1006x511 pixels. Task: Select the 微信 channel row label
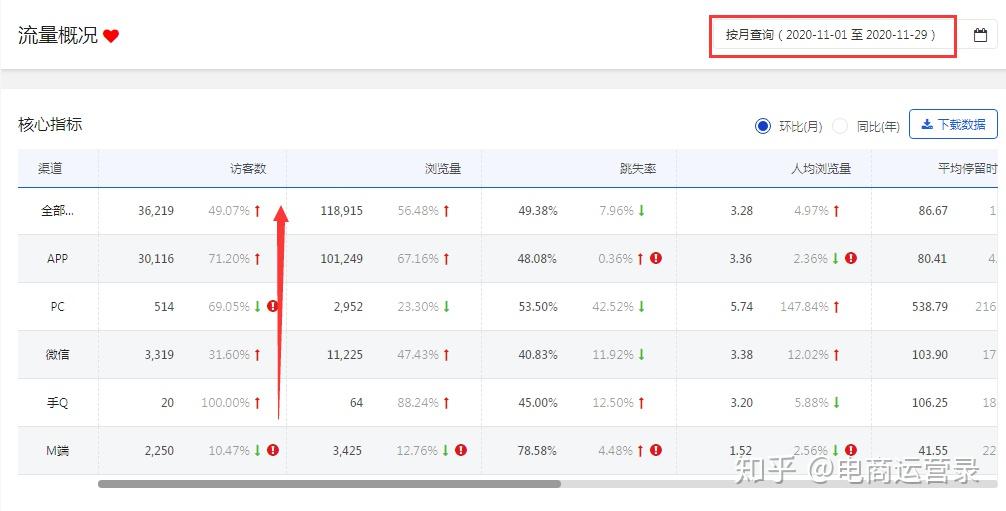(58, 354)
